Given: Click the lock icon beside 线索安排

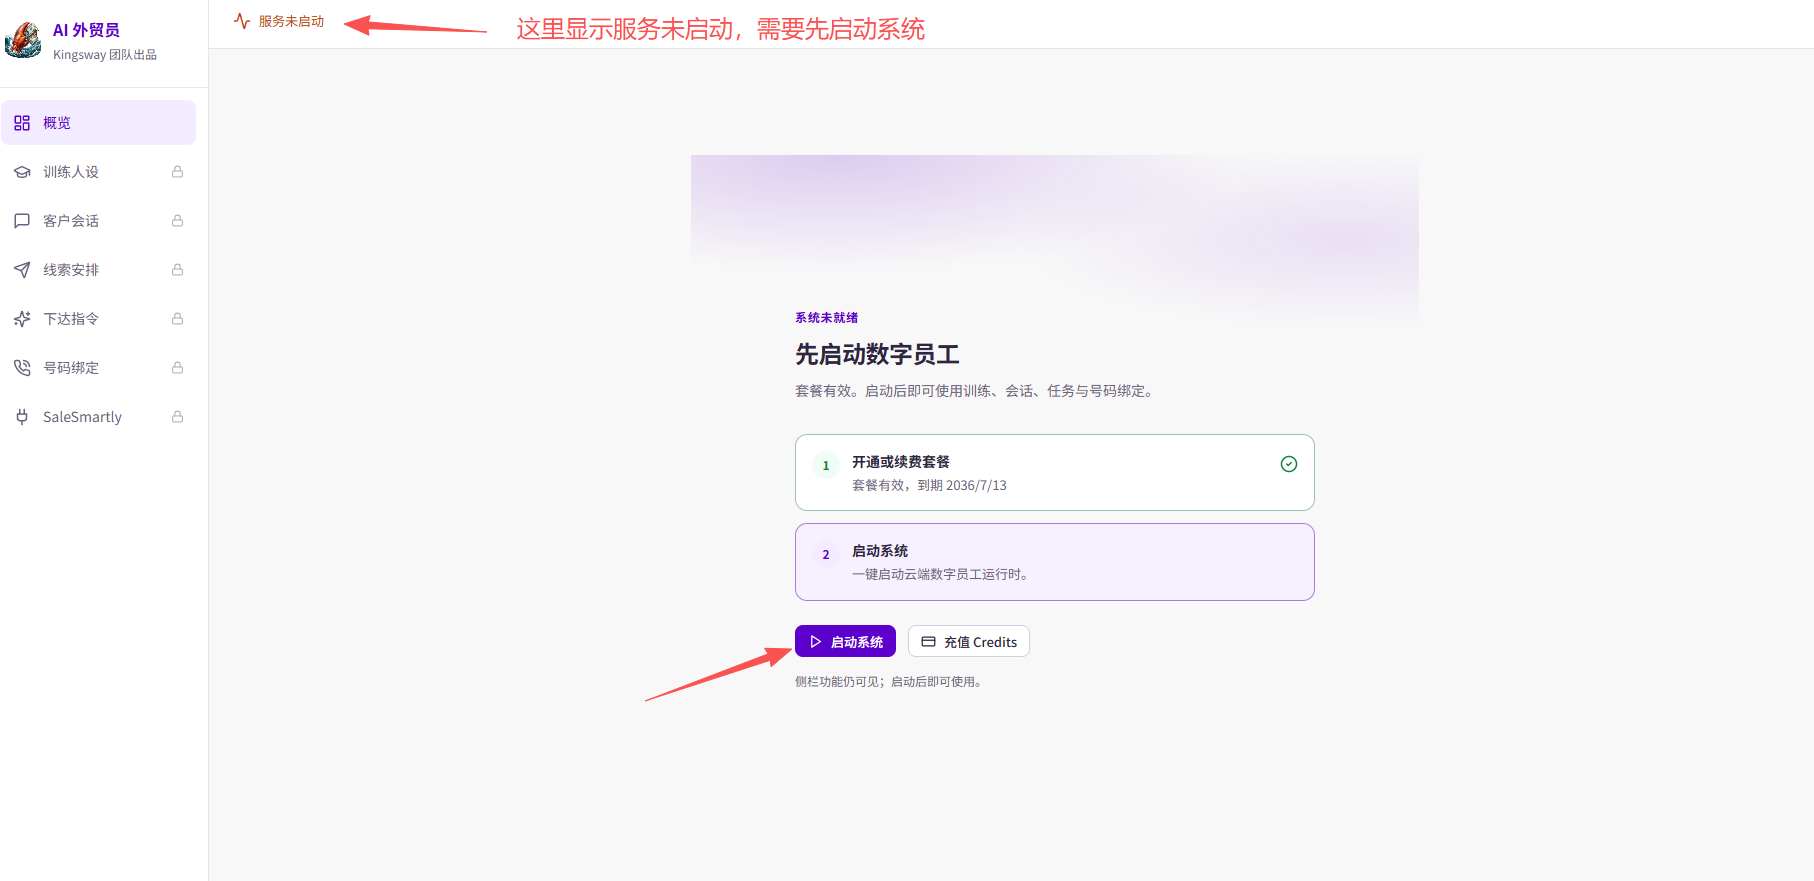Looking at the screenshot, I should pyautogui.click(x=177, y=270).
